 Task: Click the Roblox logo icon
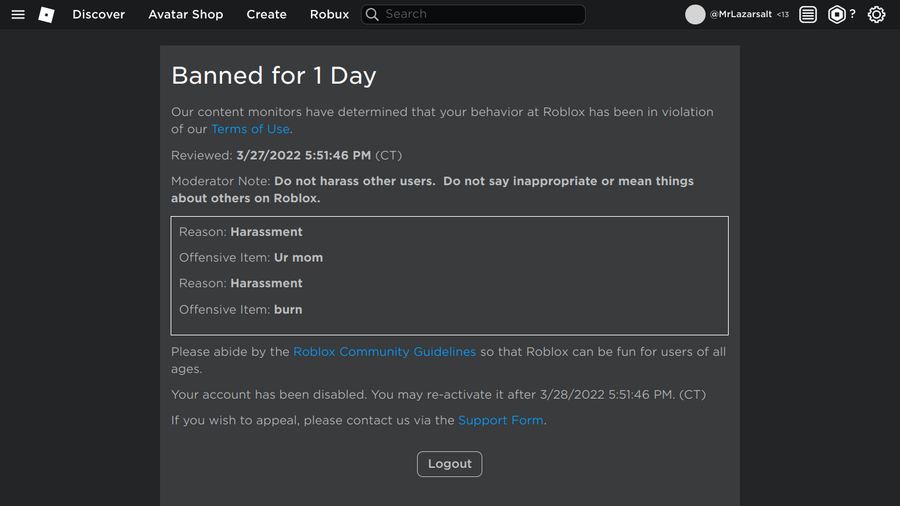pos(46,15)
